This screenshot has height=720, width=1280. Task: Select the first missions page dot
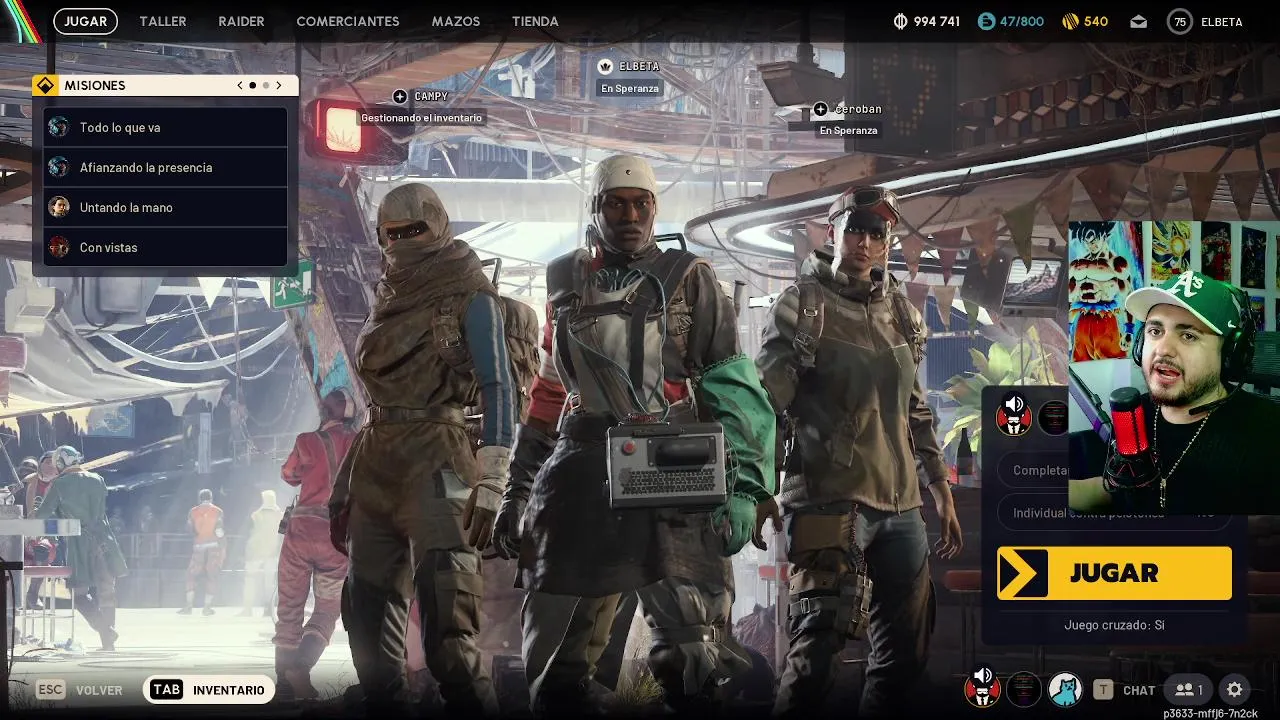tap(252, 86)
